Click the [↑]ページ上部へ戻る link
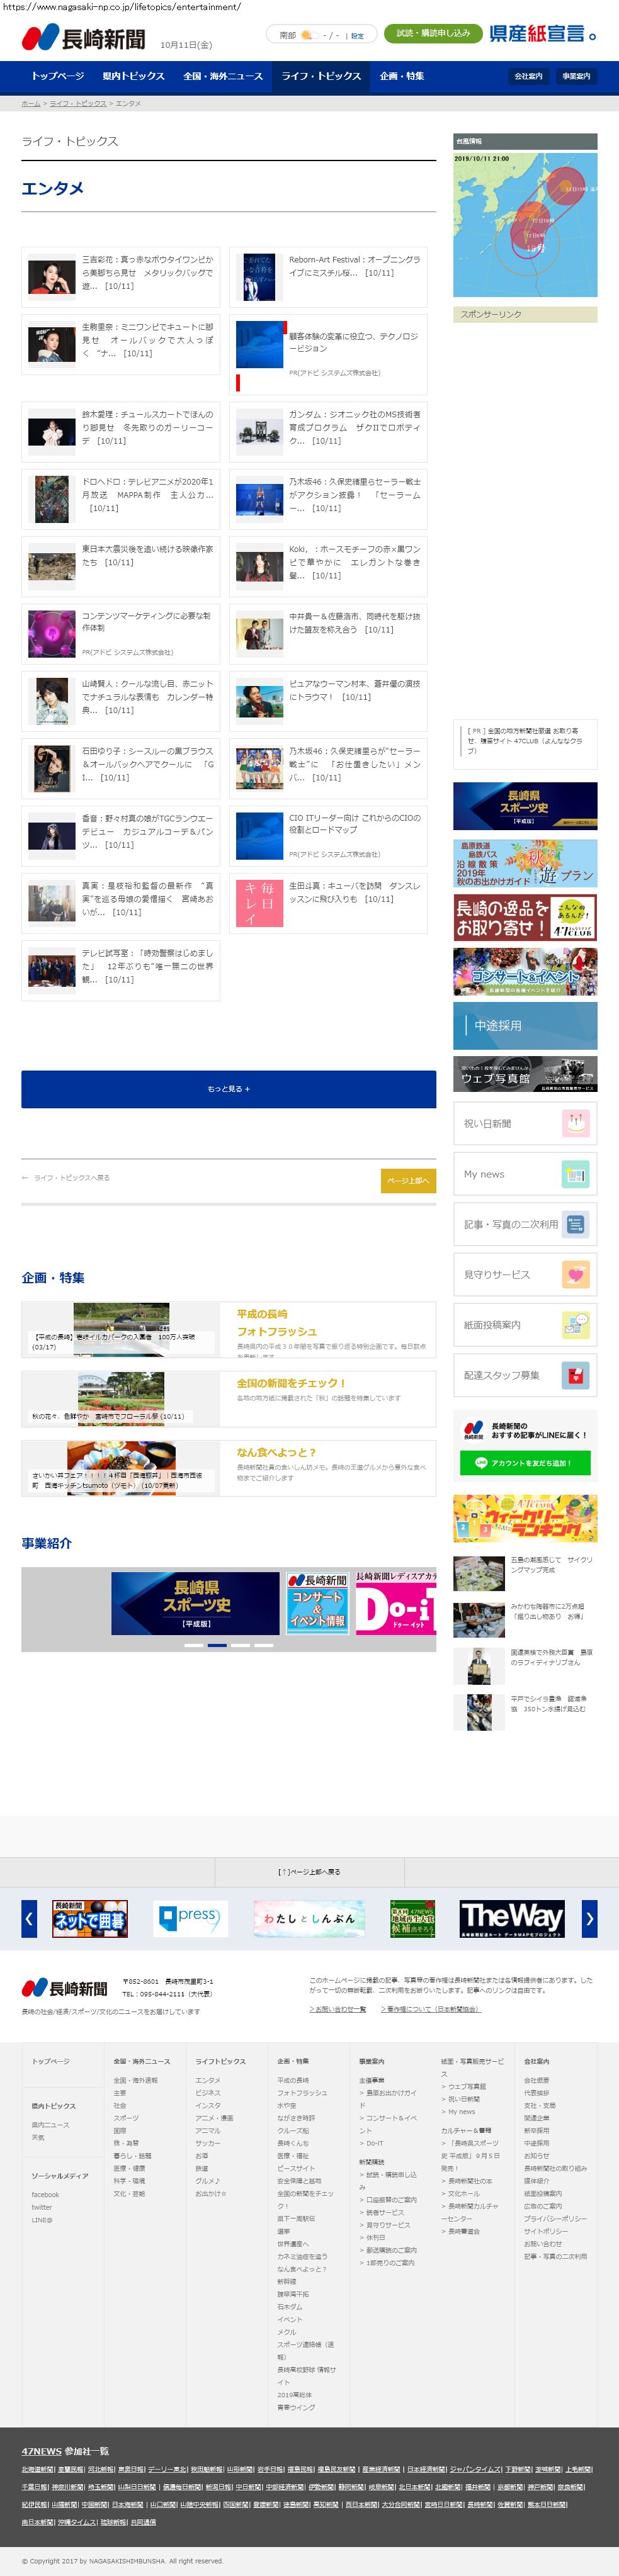Image resolution: width=619 pixels, height=2576 pixels. pyautogui.click(x=309, y=1871)
